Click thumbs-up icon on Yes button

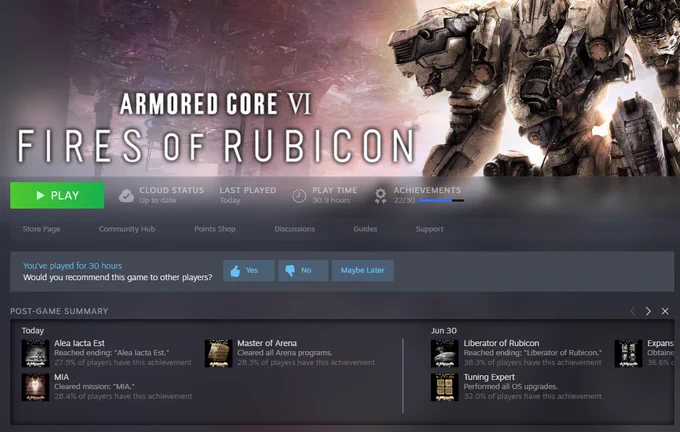pos(235,271)
